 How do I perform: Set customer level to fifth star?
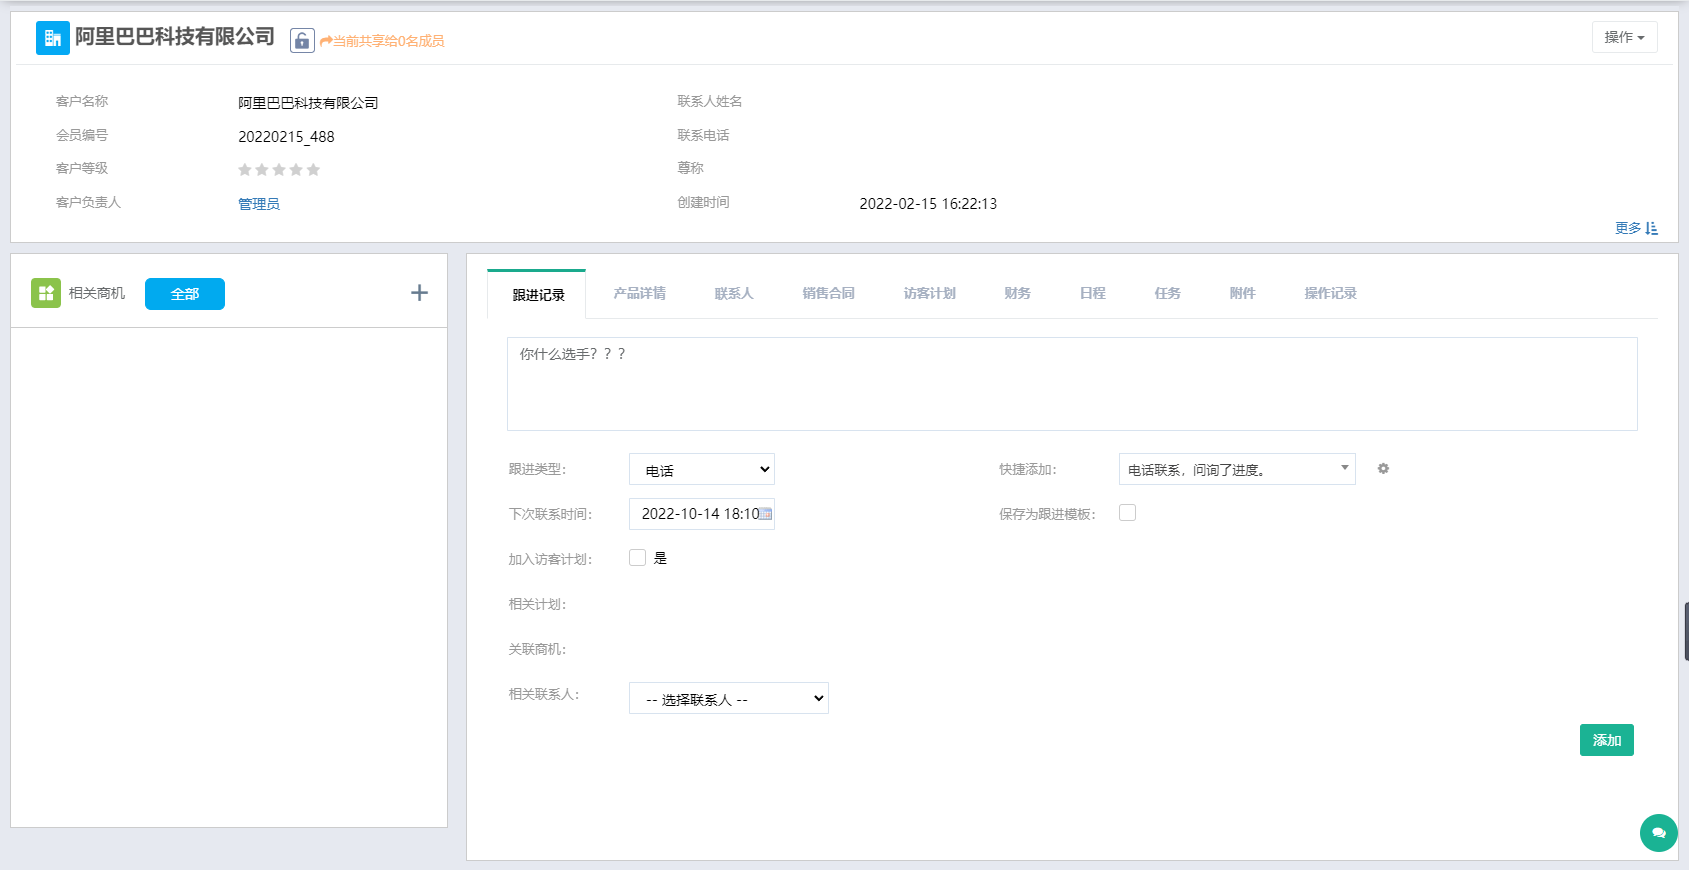click(x=313, y=170)
